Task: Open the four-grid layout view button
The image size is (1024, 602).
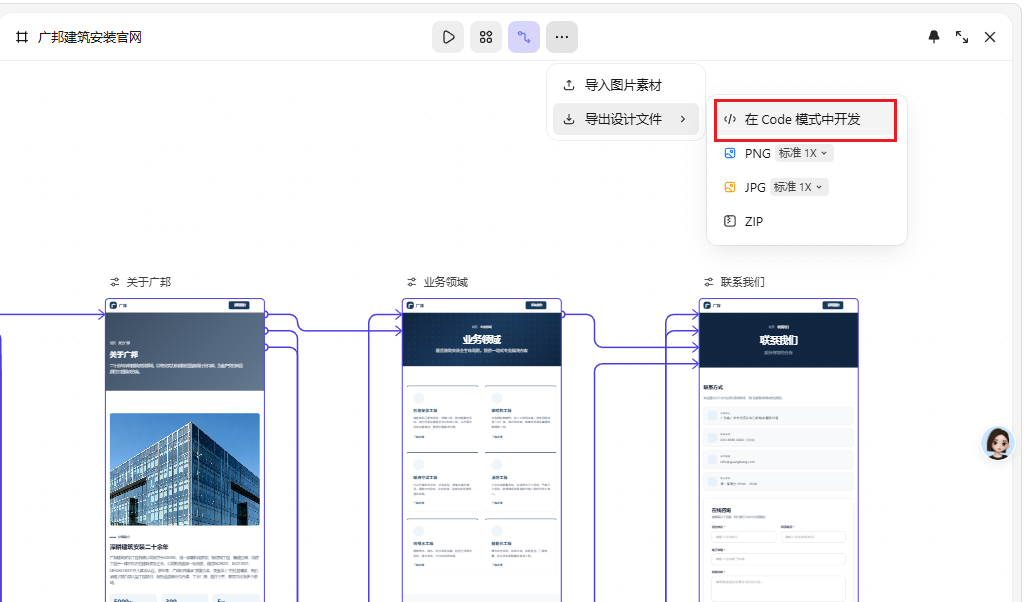Action: 486,37
